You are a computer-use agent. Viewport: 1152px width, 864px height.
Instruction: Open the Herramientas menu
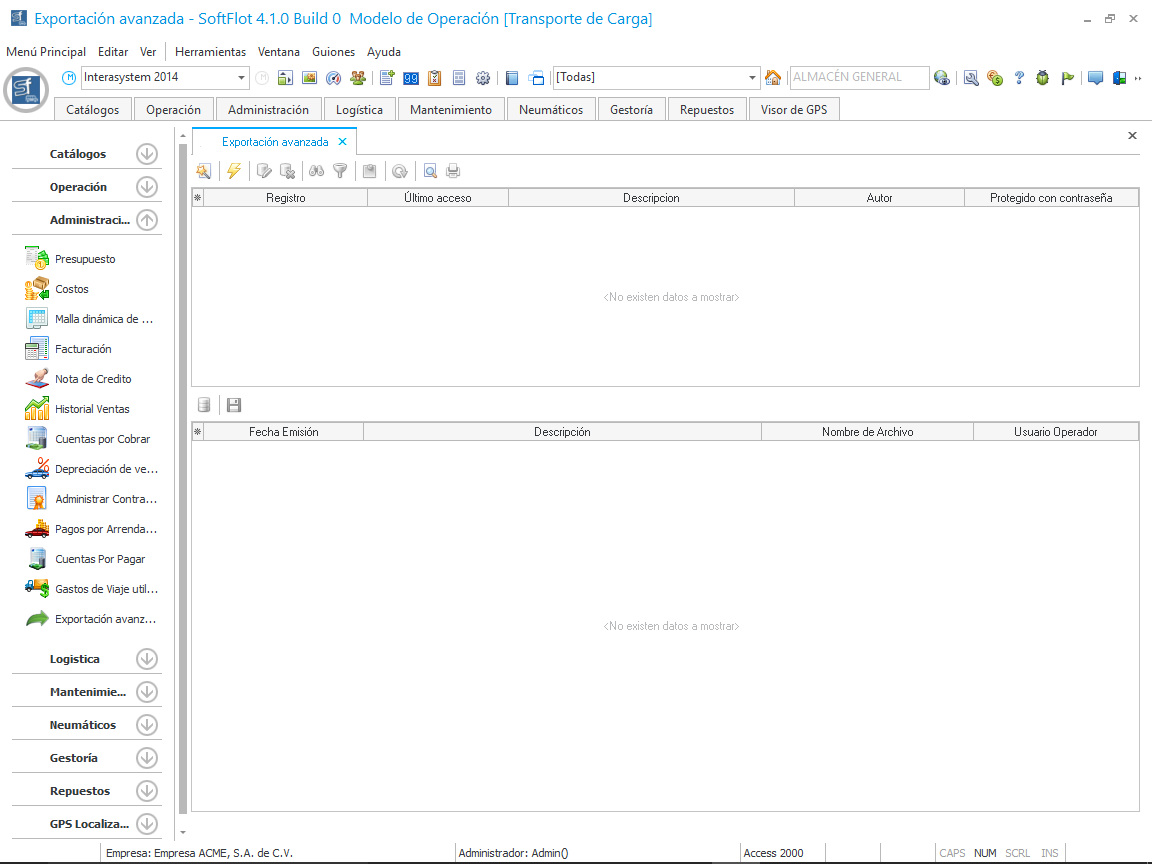click(210, 52)
